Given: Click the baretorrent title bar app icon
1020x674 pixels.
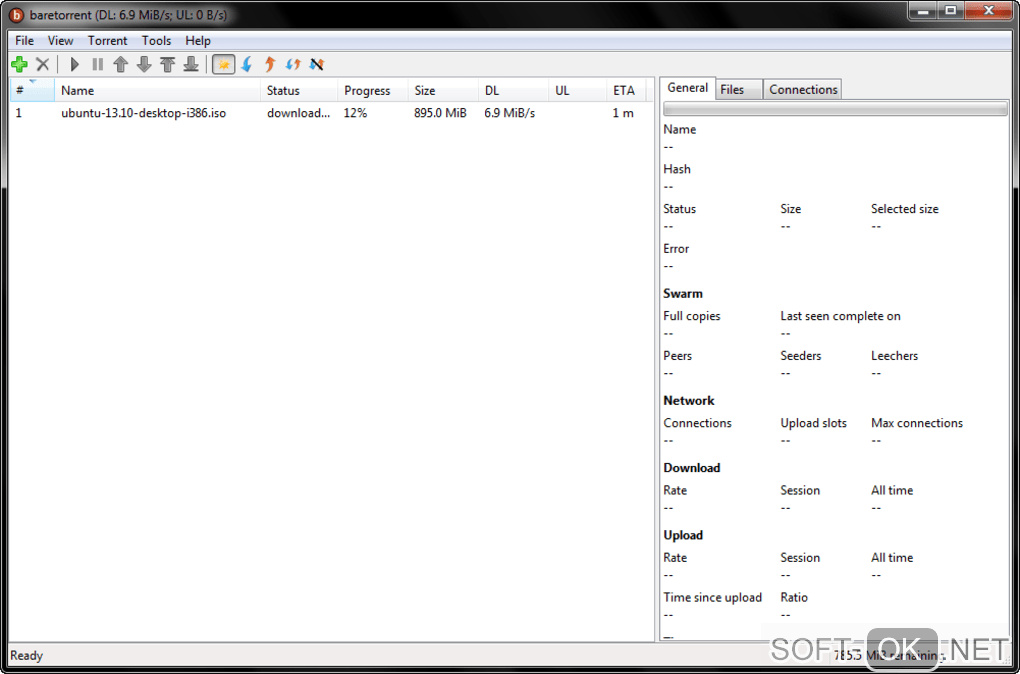Looking at the screenshot, I should [18, 14].
